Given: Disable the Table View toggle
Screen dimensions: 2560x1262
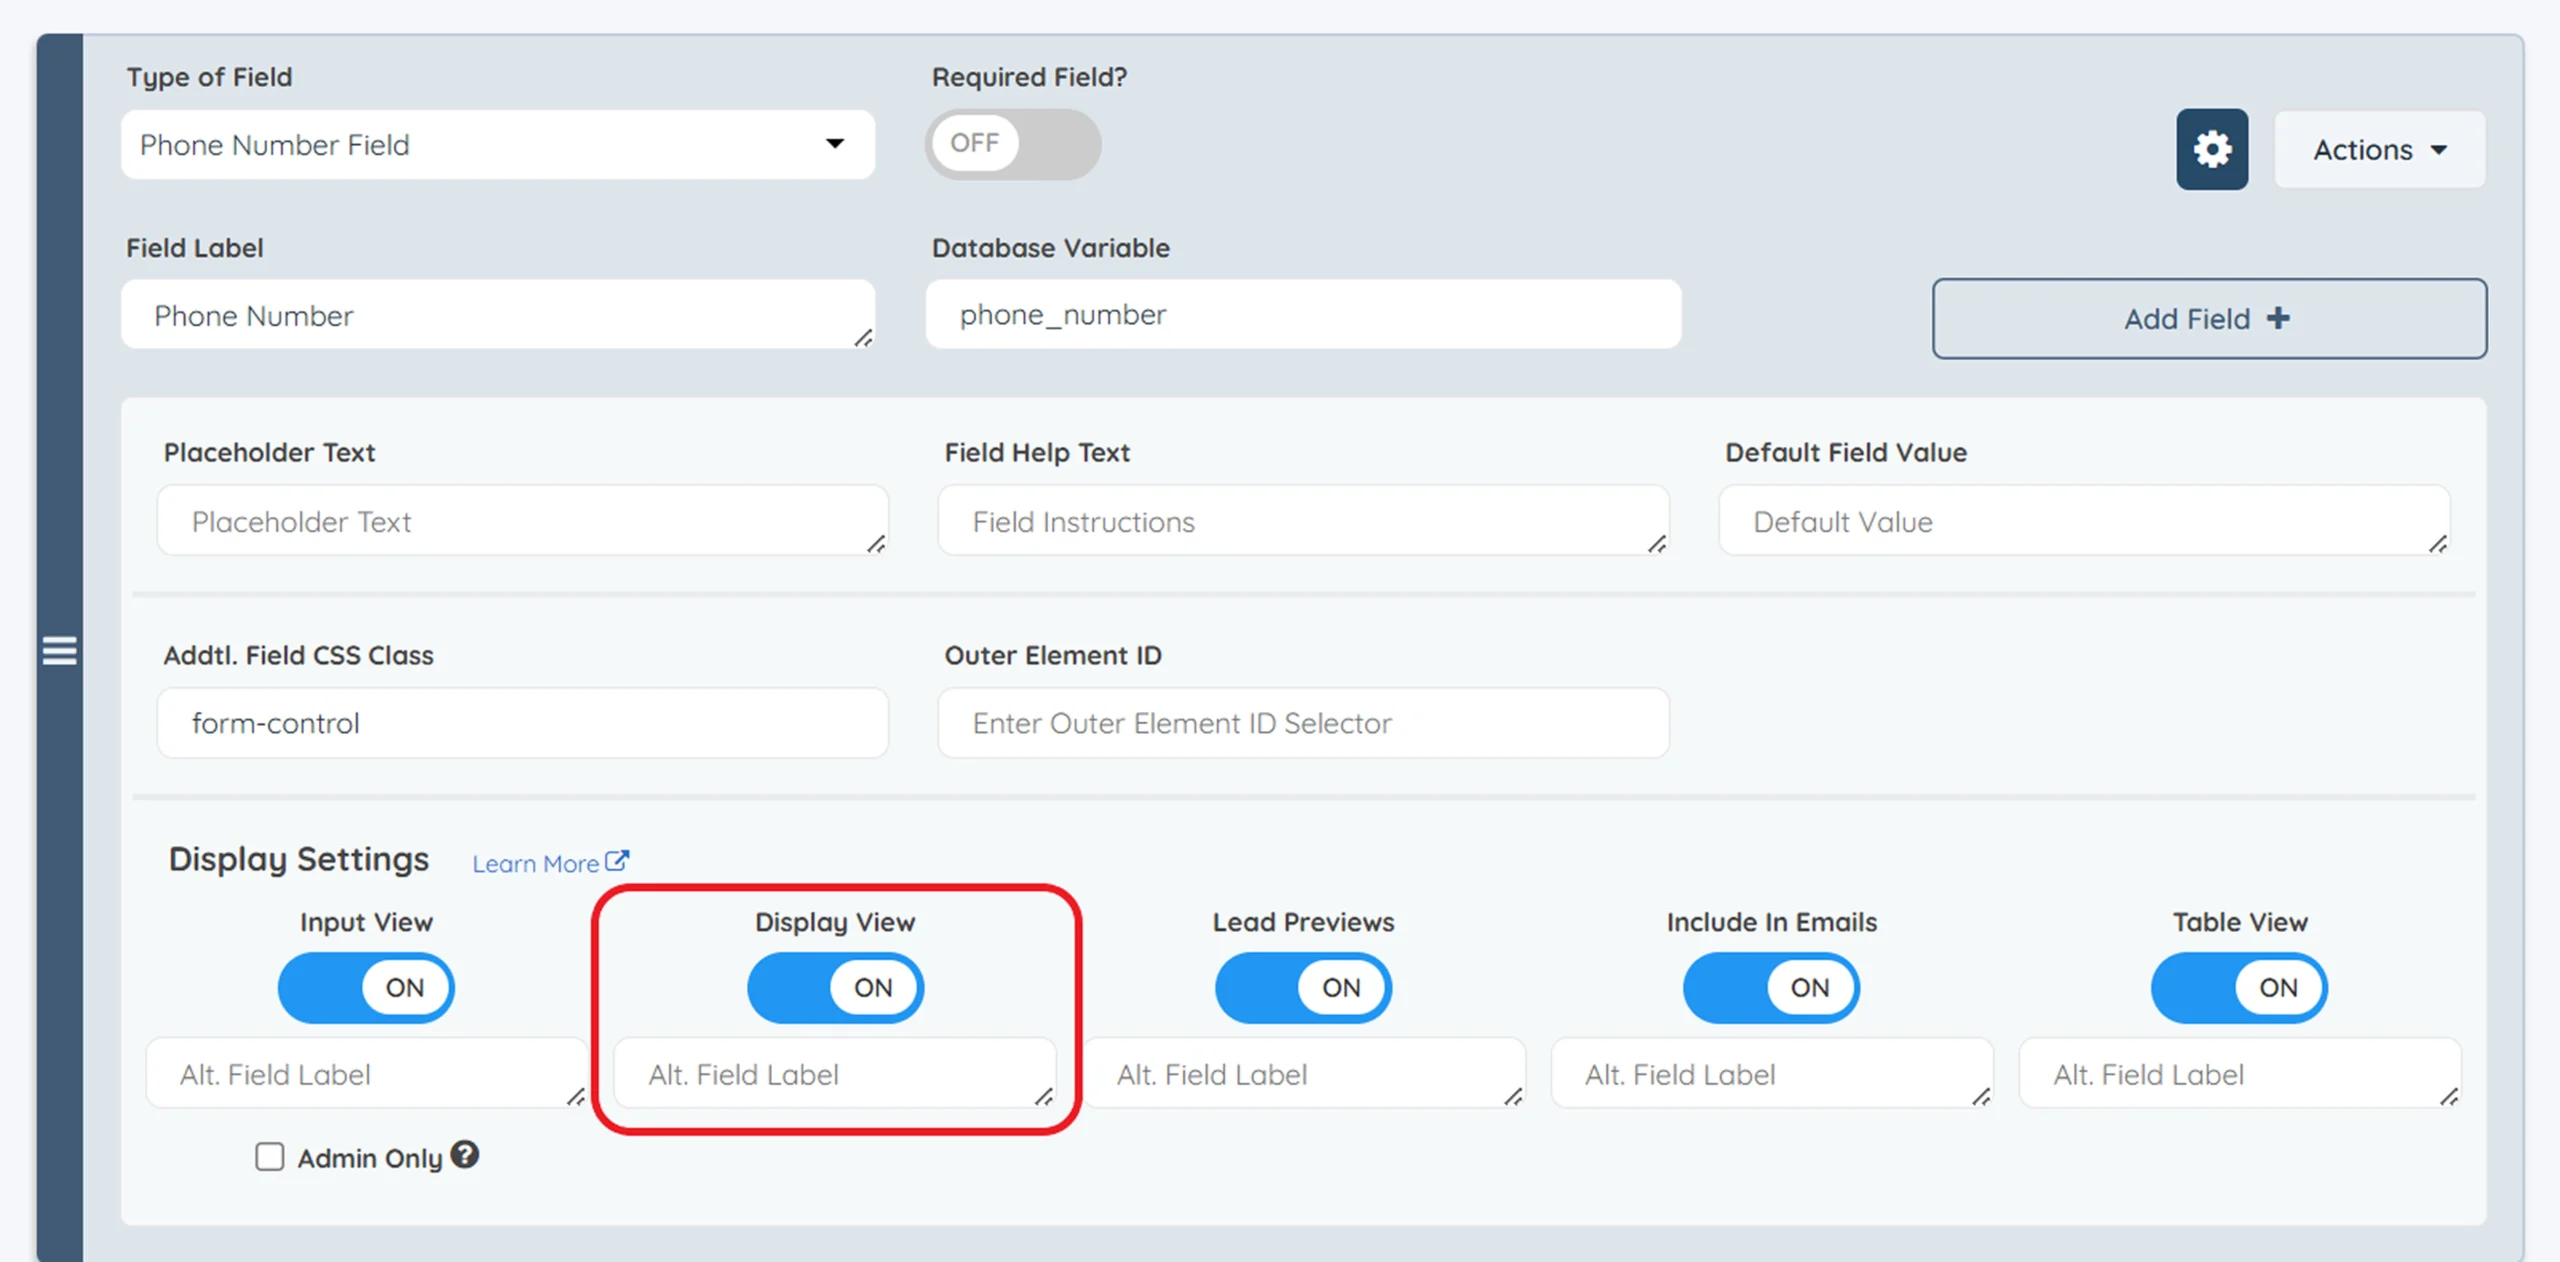Looking at the screenshot, I should pos(2238,987).
